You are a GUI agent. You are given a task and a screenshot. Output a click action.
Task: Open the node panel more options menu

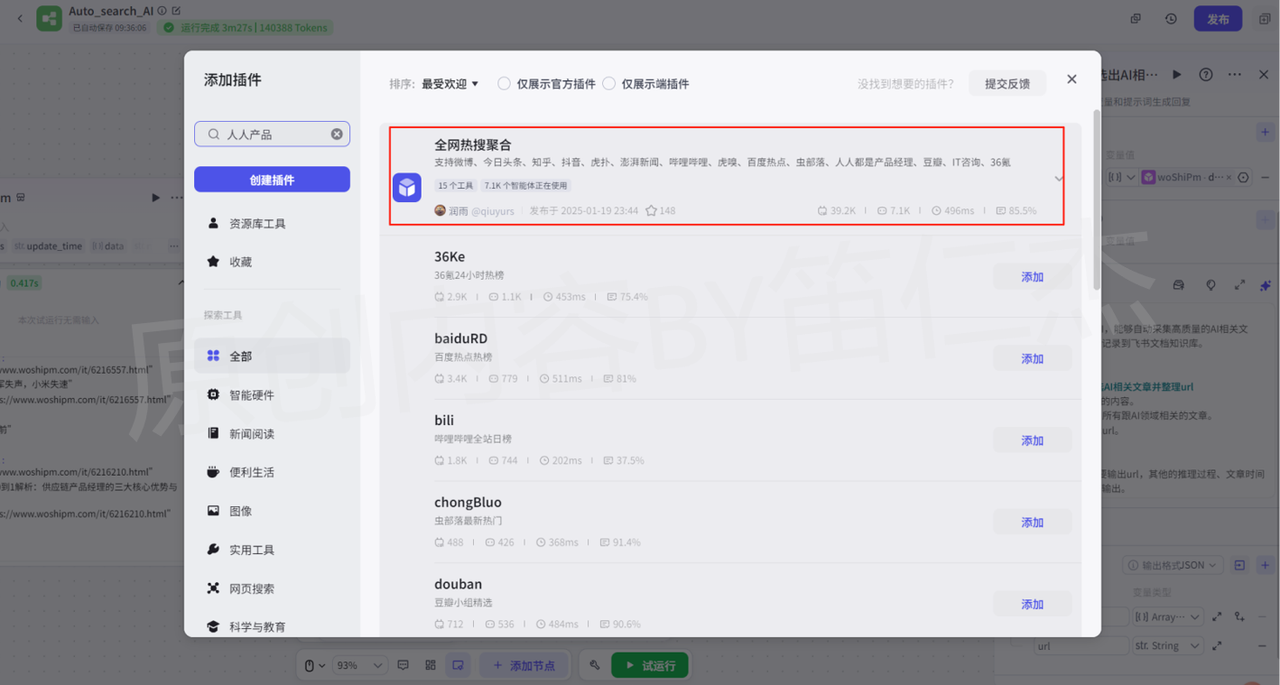tap(1235, 75)
